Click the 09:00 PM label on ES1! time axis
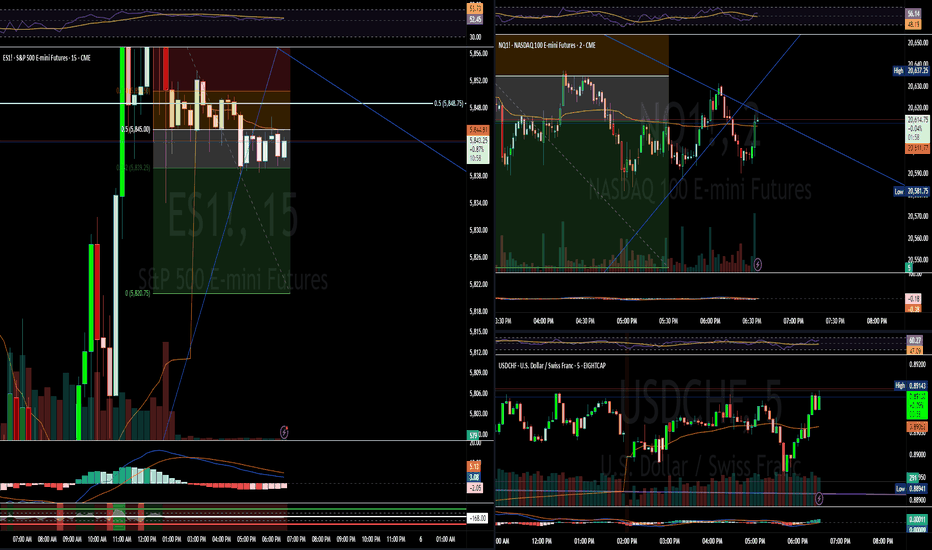Viewport: 932px width, 550px height. pos(345,539)
